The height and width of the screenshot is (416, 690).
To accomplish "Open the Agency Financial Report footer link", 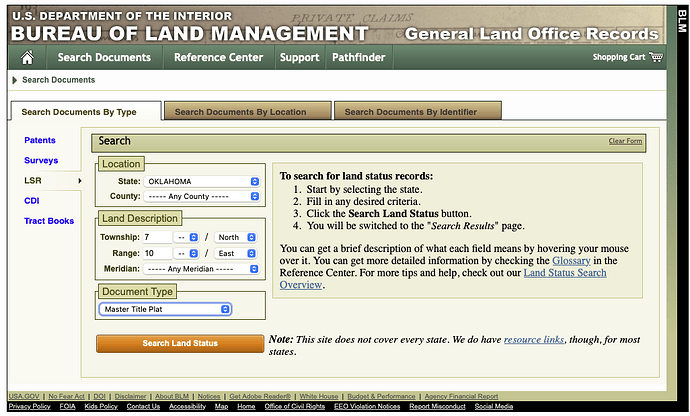I will click(x=461, y=397).
